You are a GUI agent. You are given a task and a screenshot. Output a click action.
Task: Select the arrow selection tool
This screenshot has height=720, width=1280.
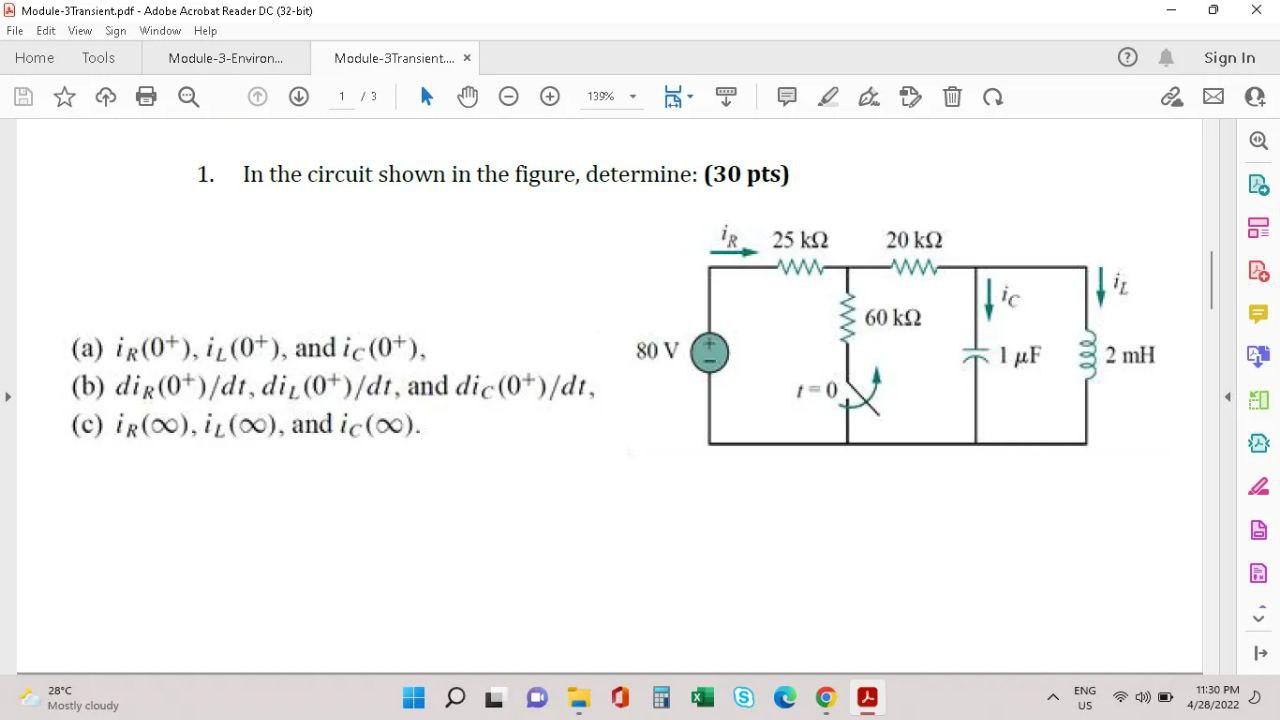(x=425, y=96)
